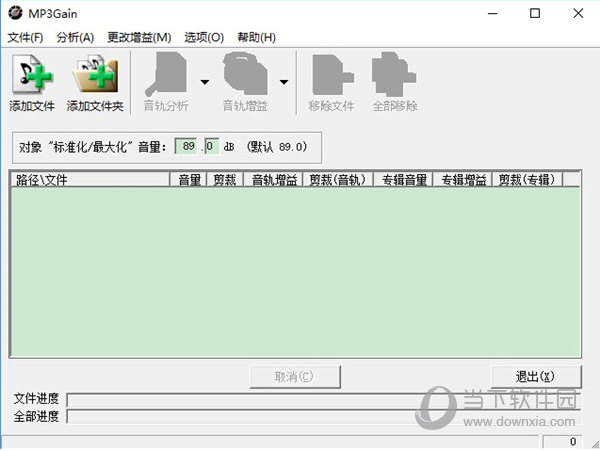Image resolution: width=600 pixels, height=451 pixels.
Task: Click the 专辑增益 column header
Action: point(462,179)
